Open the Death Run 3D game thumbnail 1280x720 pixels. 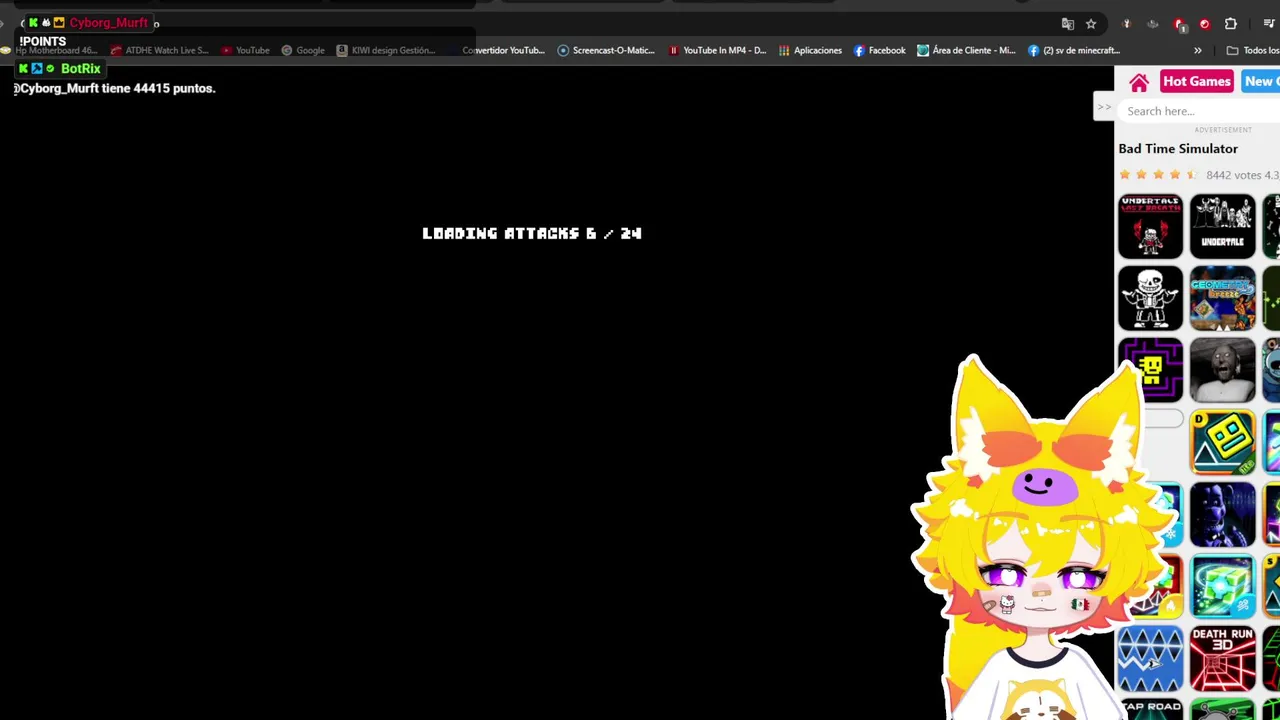point(1222,658)
